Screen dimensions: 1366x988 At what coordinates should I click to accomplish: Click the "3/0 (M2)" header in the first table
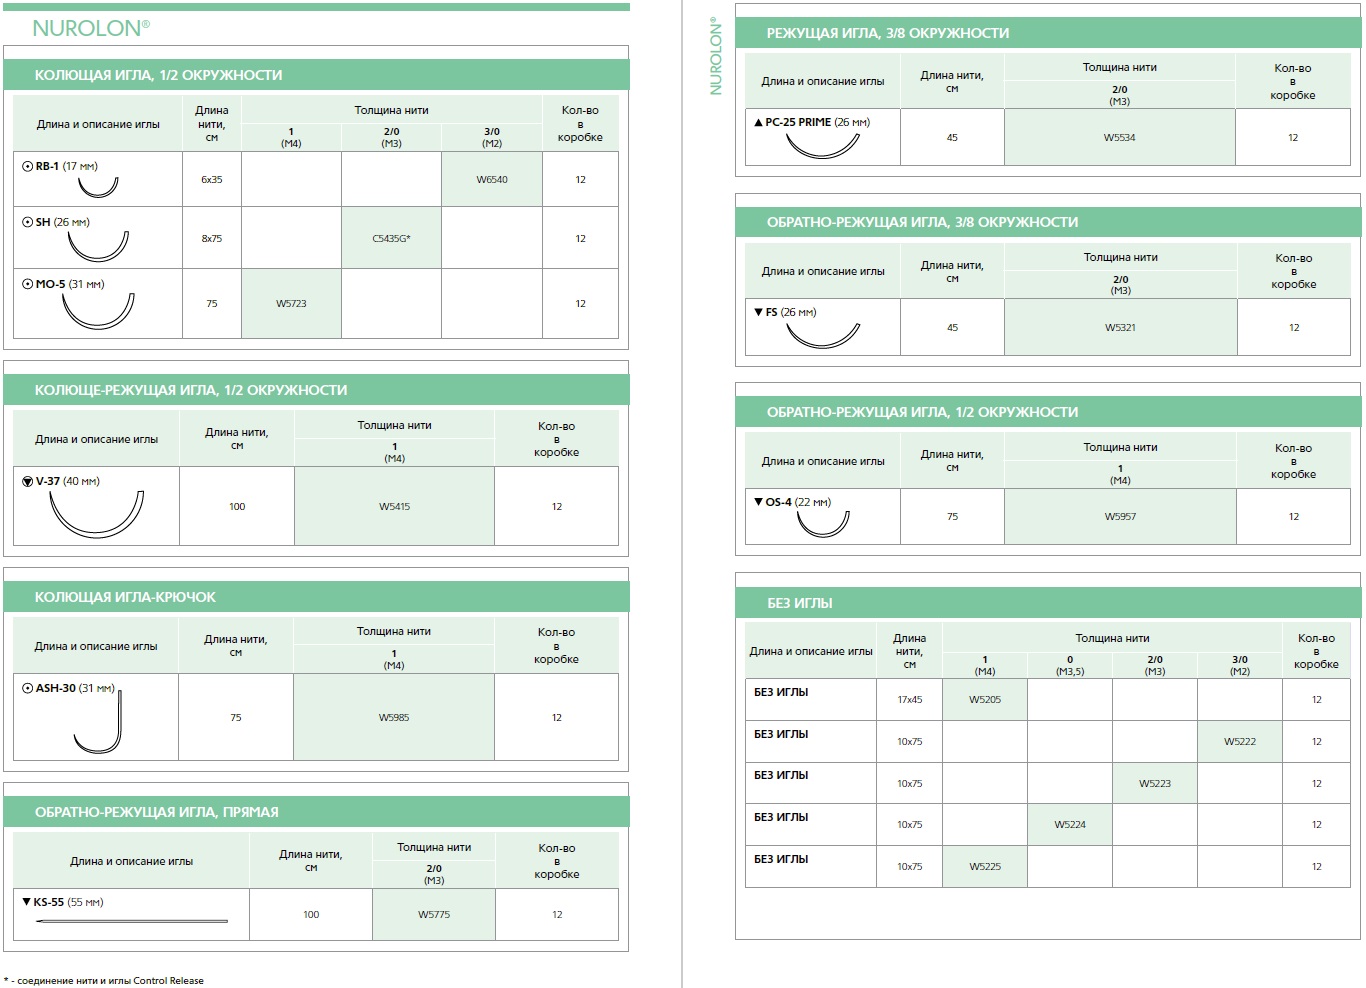tap(492, 137)
